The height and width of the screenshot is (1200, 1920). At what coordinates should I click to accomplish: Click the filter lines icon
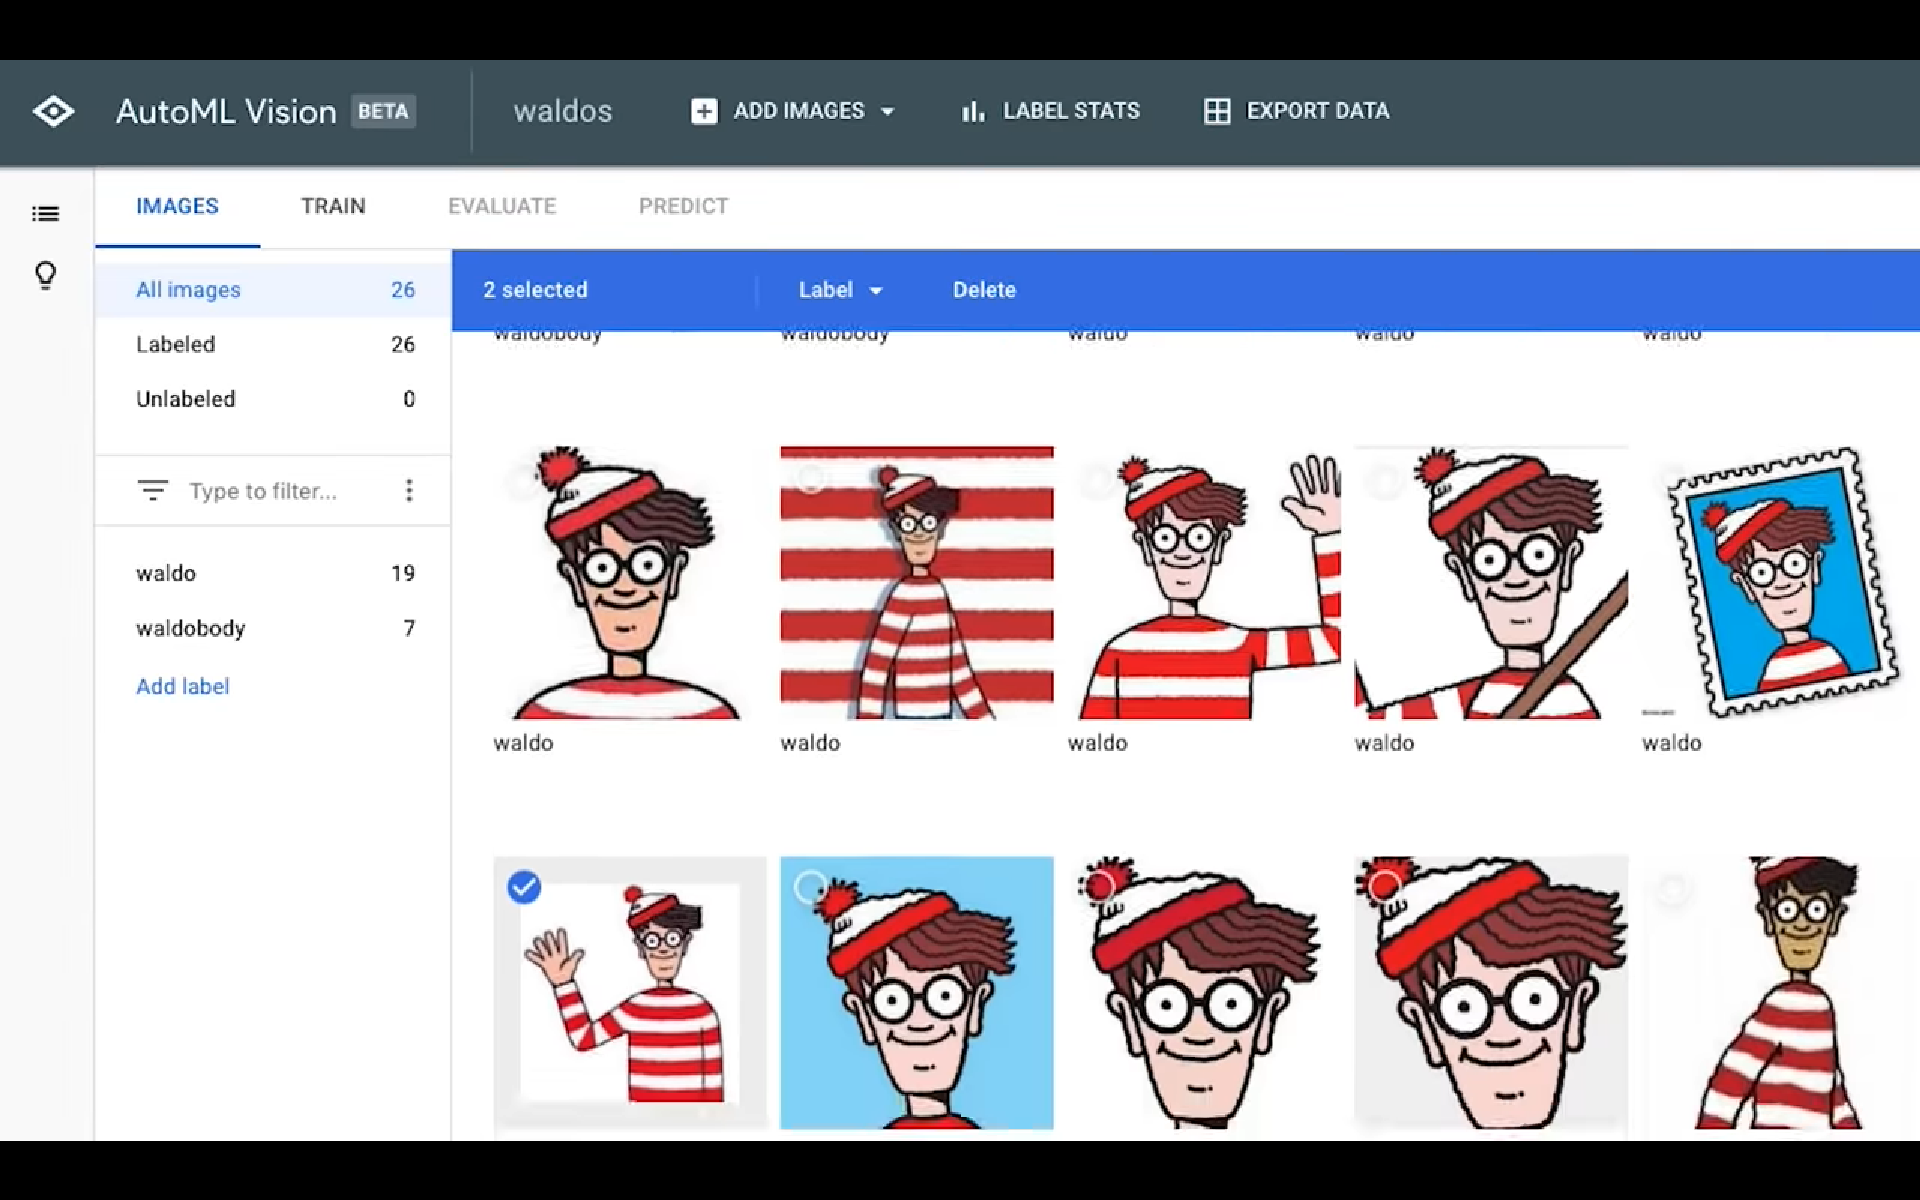[x=153, y=490]
